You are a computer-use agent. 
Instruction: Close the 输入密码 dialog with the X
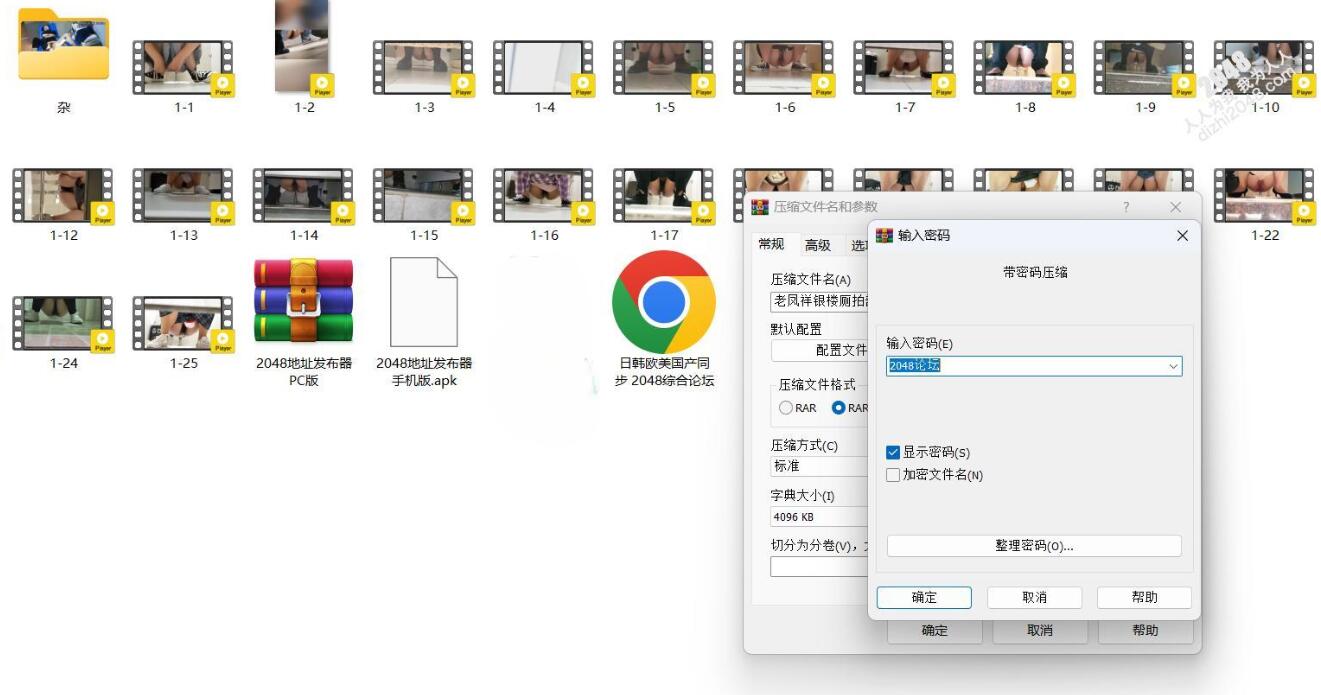(x=1182, y=236)
